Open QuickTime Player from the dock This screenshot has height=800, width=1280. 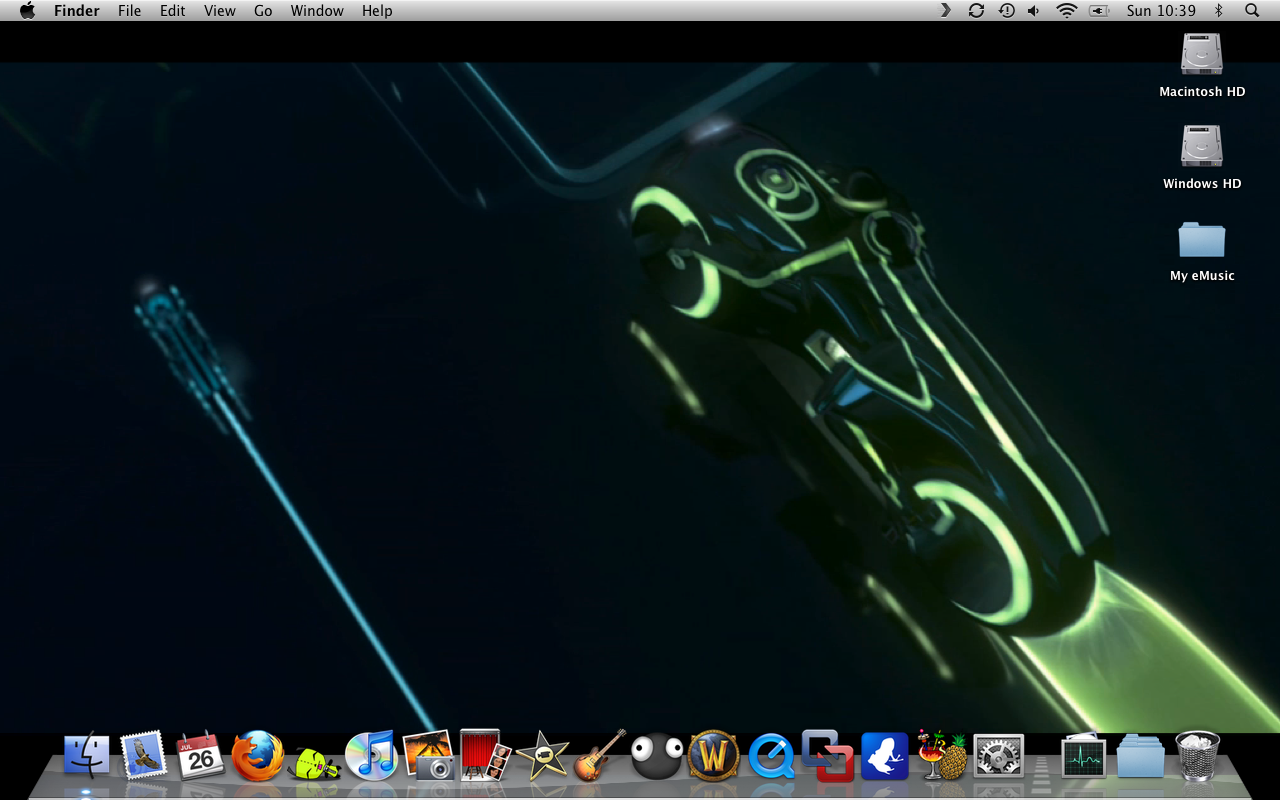click(770, 756)
